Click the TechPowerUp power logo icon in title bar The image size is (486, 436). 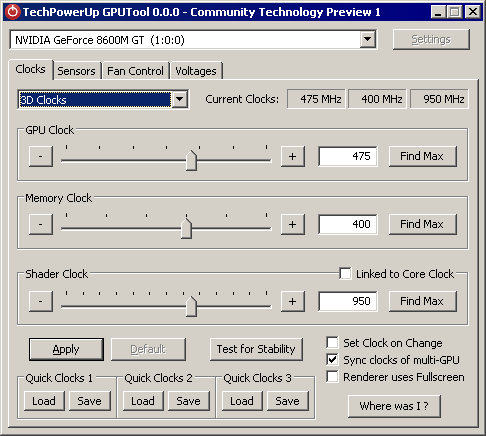click(x=13, y=12)
